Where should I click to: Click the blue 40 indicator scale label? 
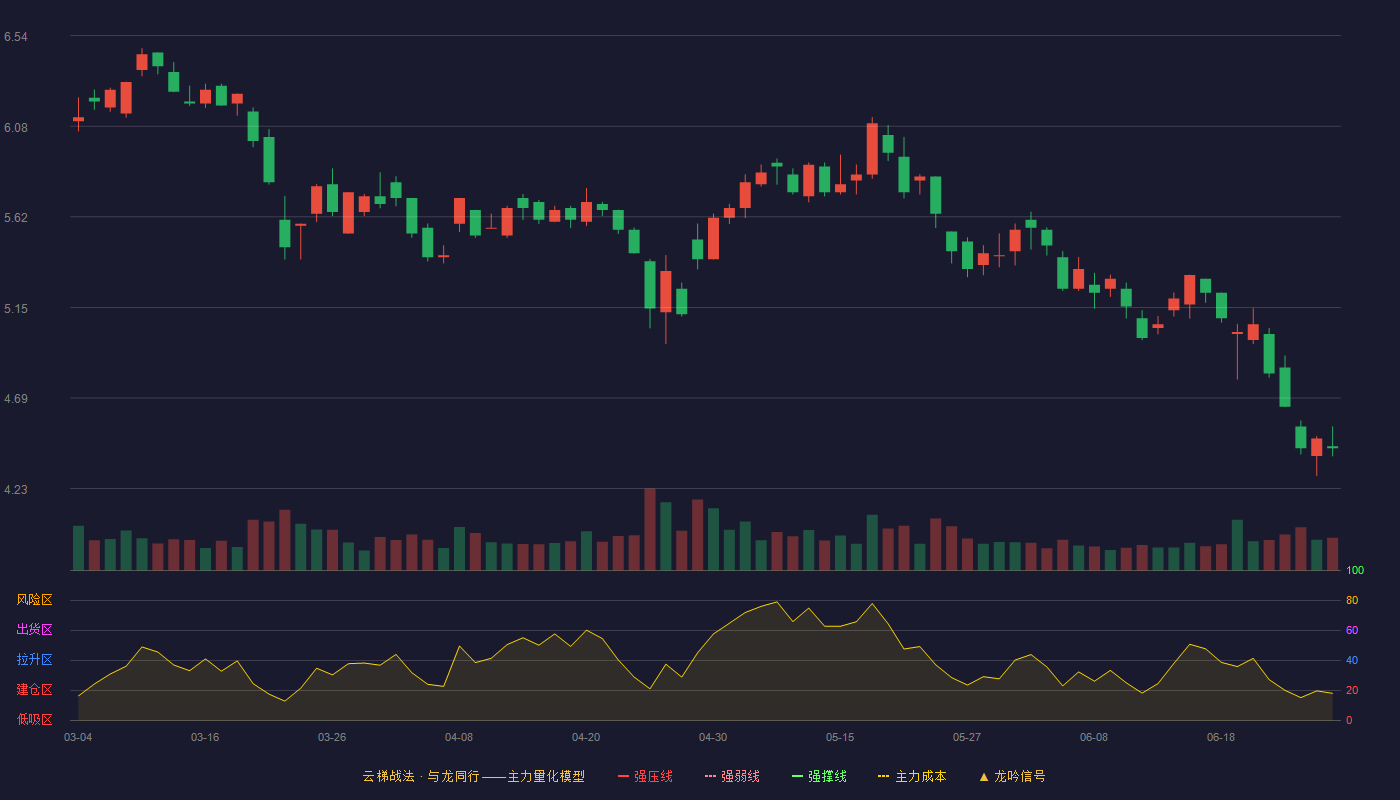point(1352,661)
